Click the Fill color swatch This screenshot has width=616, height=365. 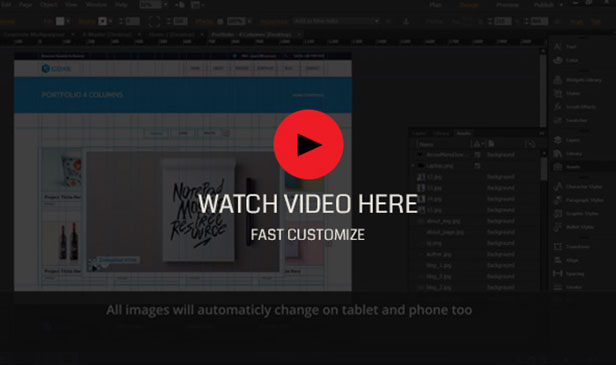[x=60, y=21]
